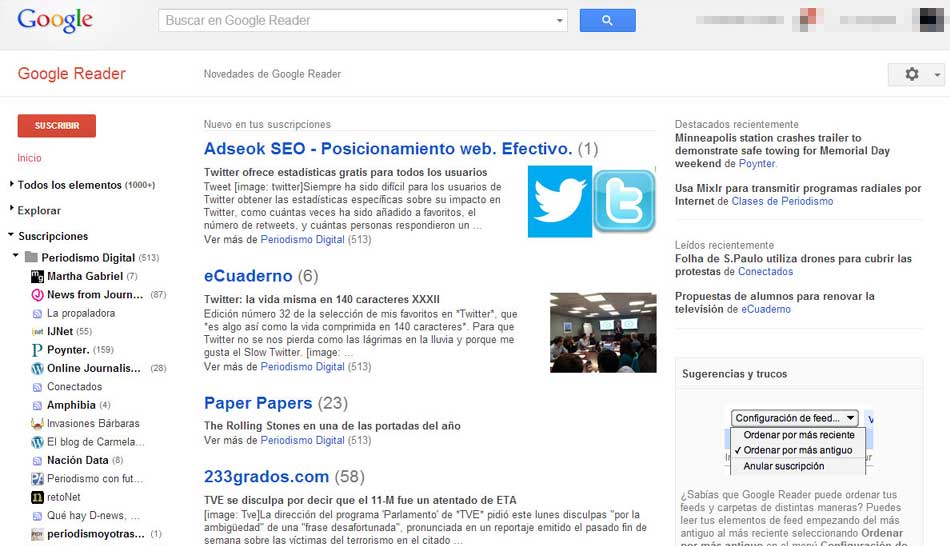
Task: Click the conference room photo thumbnail
Action: pos(603,333)
